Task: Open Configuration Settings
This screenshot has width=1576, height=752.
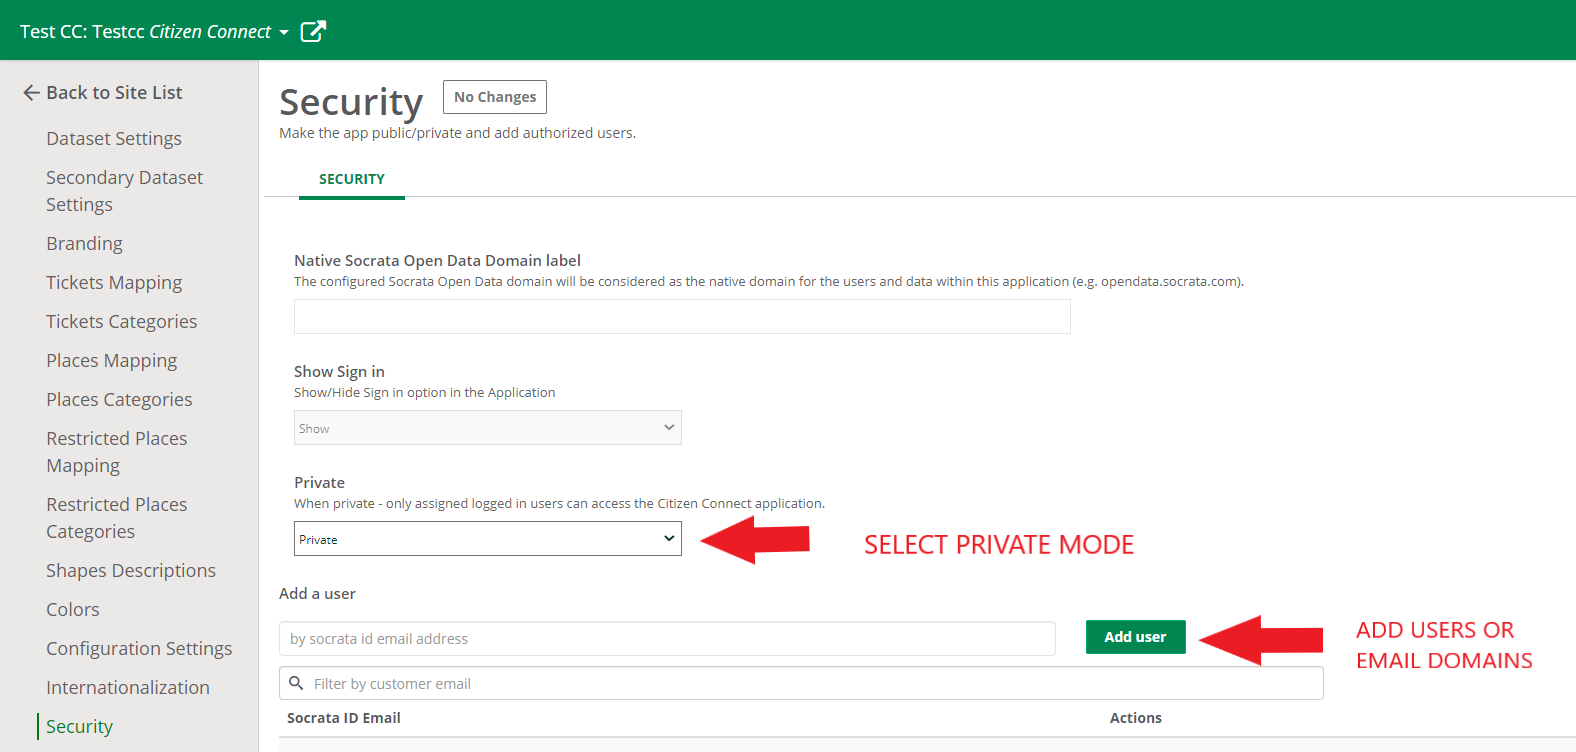Action: coord(139,649)
